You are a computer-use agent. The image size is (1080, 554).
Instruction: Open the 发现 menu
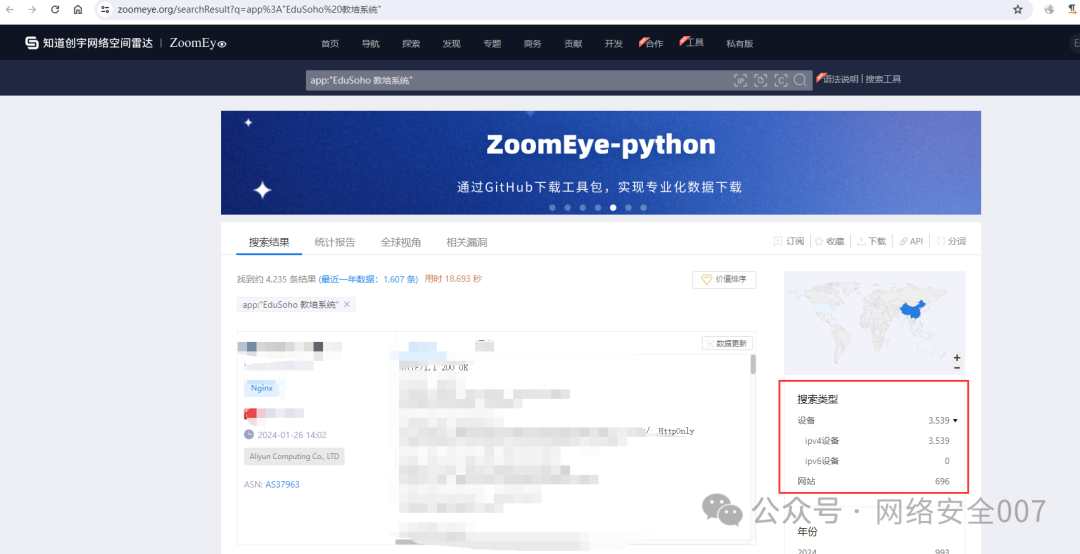point(452,43)
